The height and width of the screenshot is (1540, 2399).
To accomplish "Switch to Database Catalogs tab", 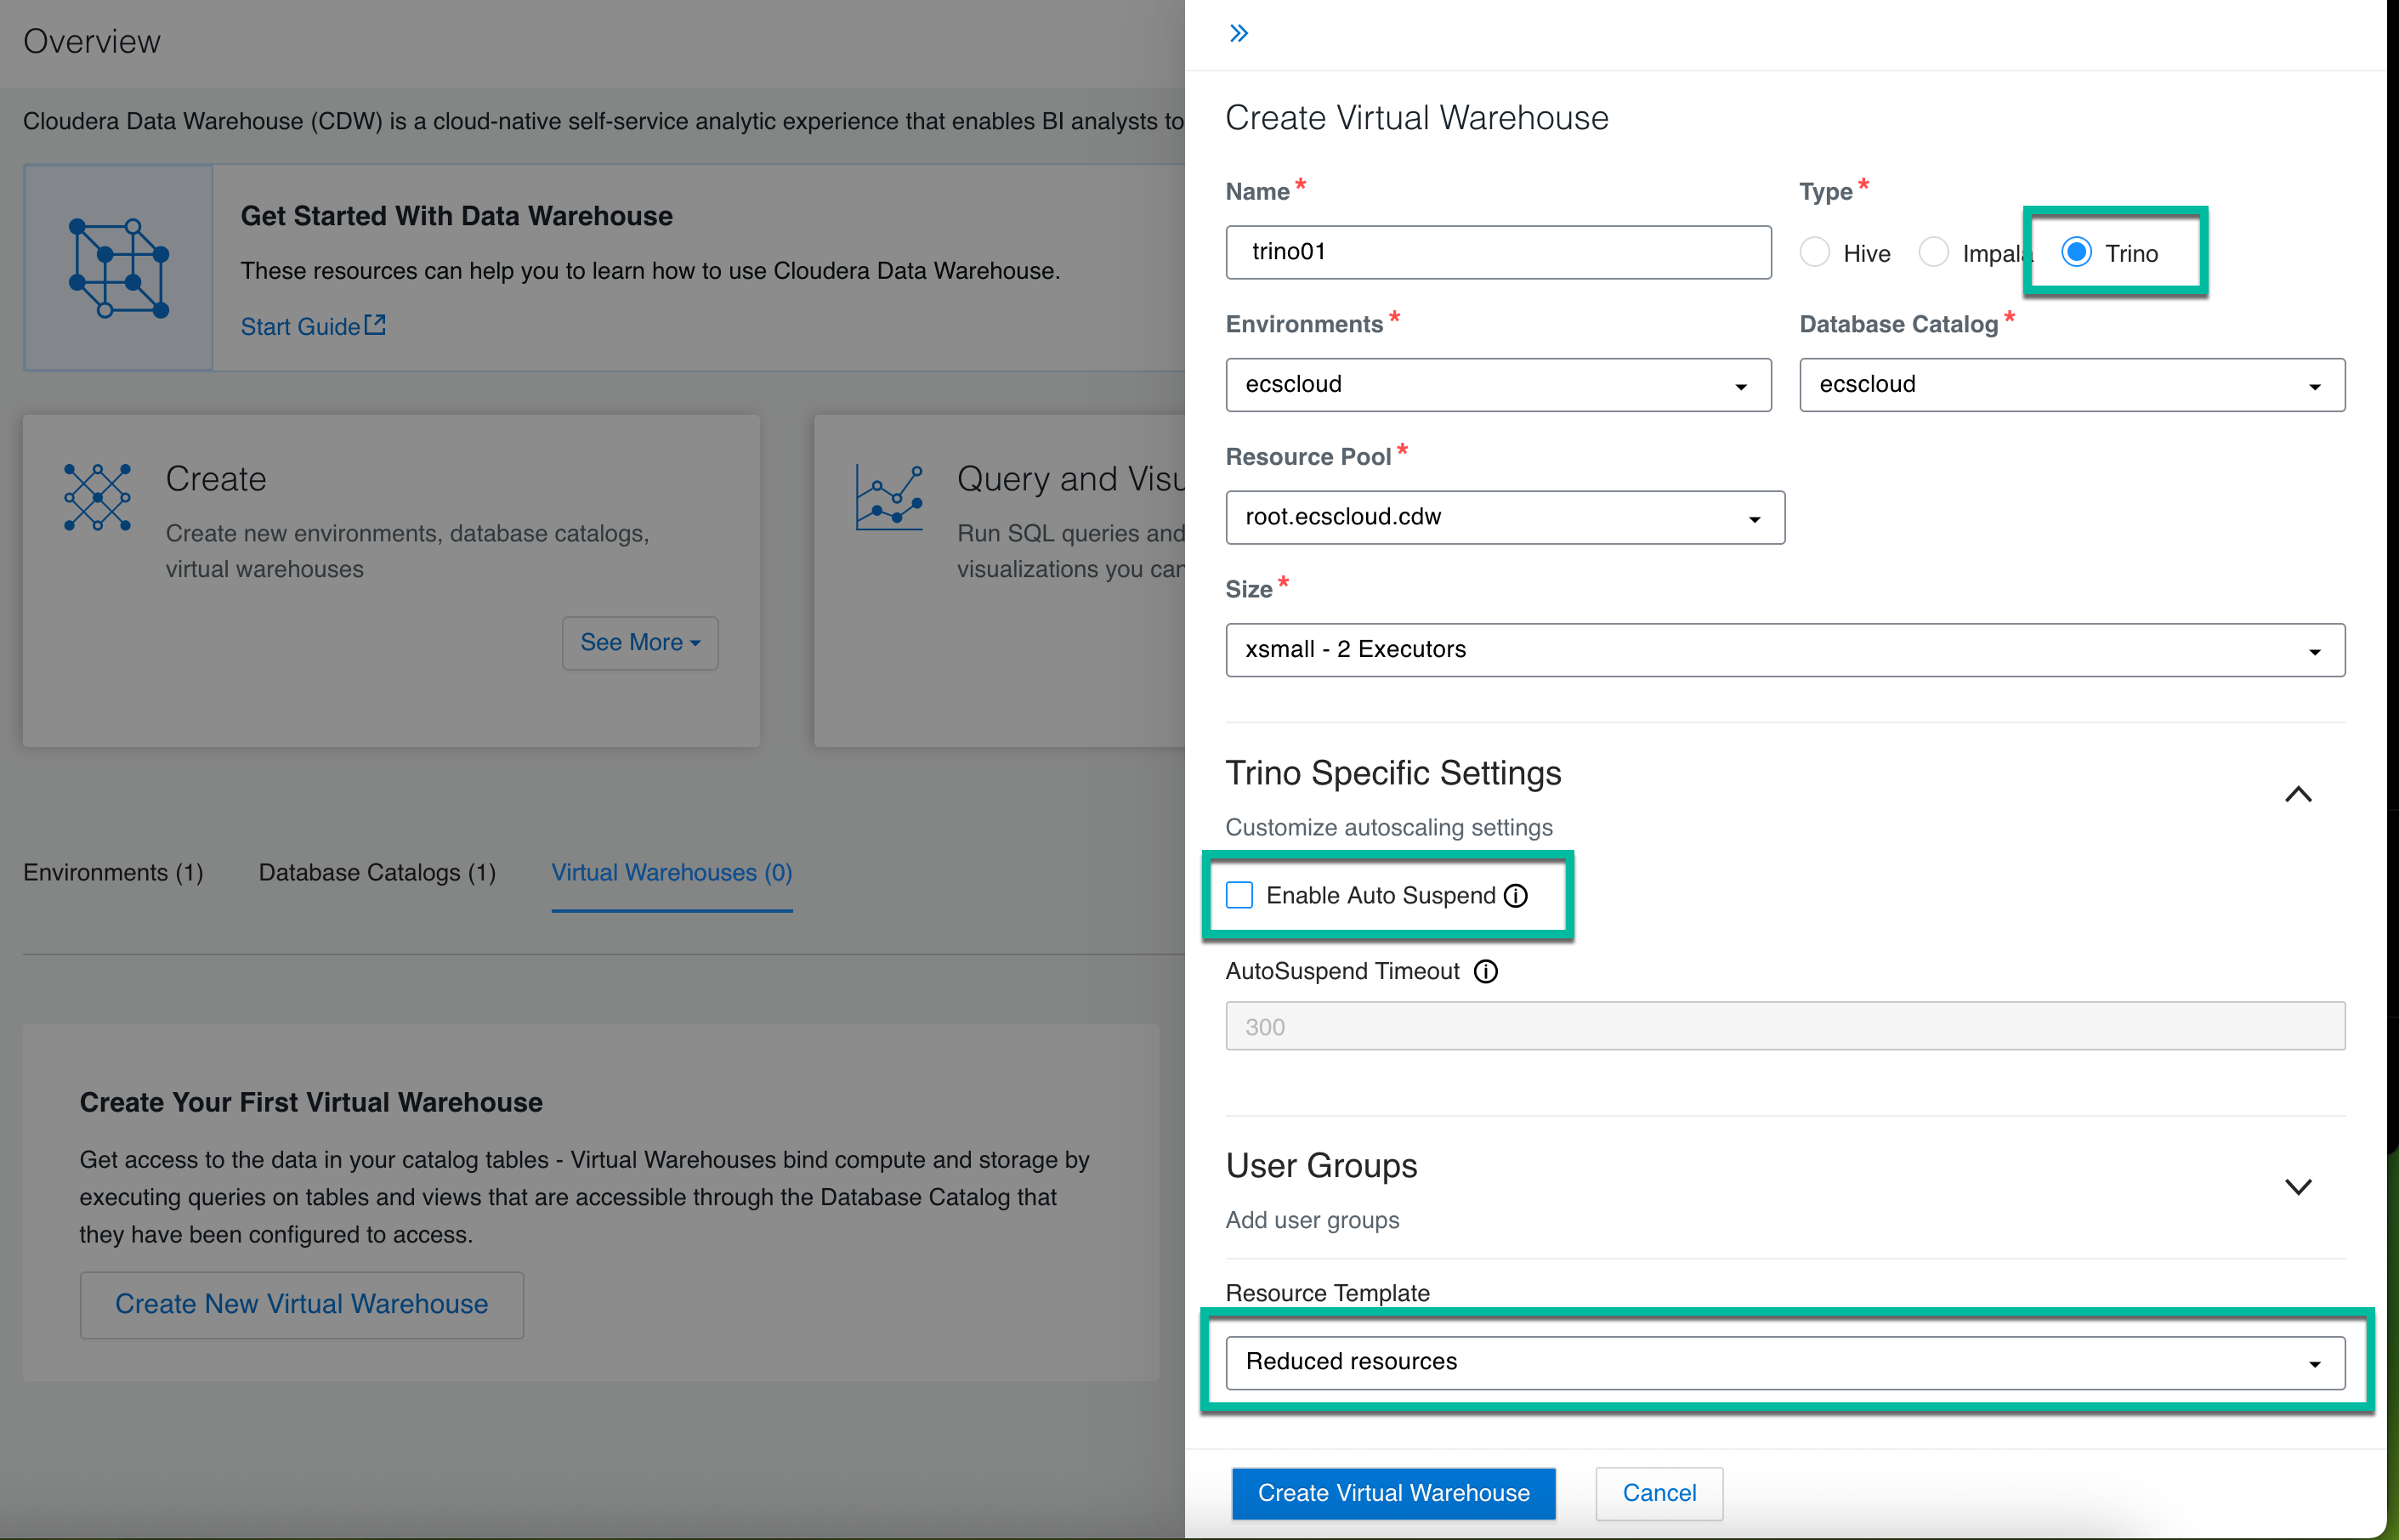I will (x=377, y=872).
